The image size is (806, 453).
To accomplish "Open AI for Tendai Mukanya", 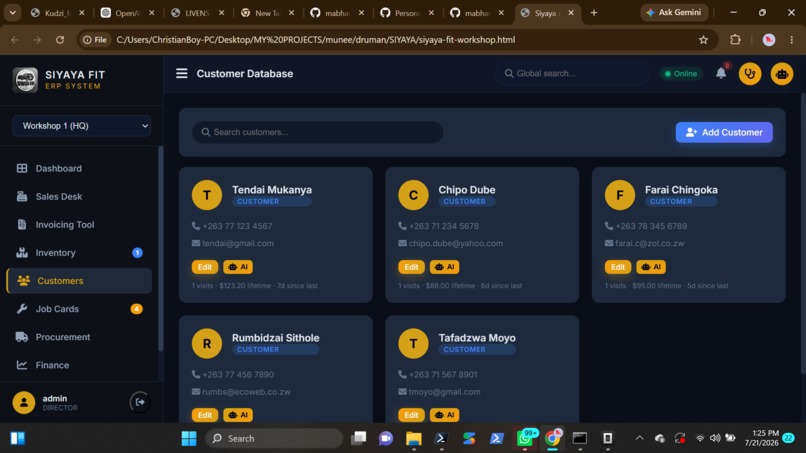I will pyautogui.click(x=238, y=267).
